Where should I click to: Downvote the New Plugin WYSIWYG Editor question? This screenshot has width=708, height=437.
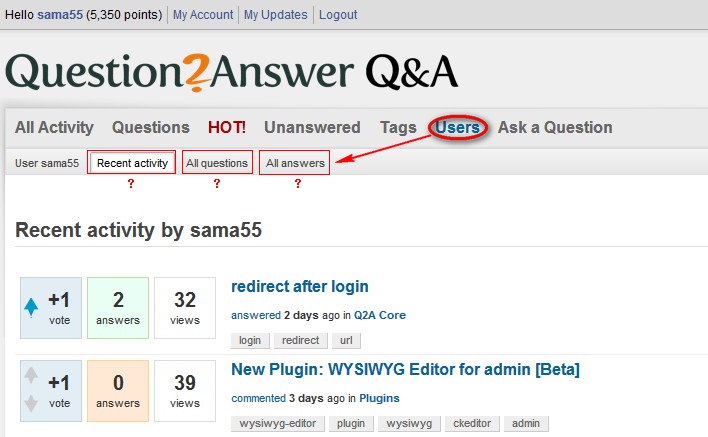point(31,402)
